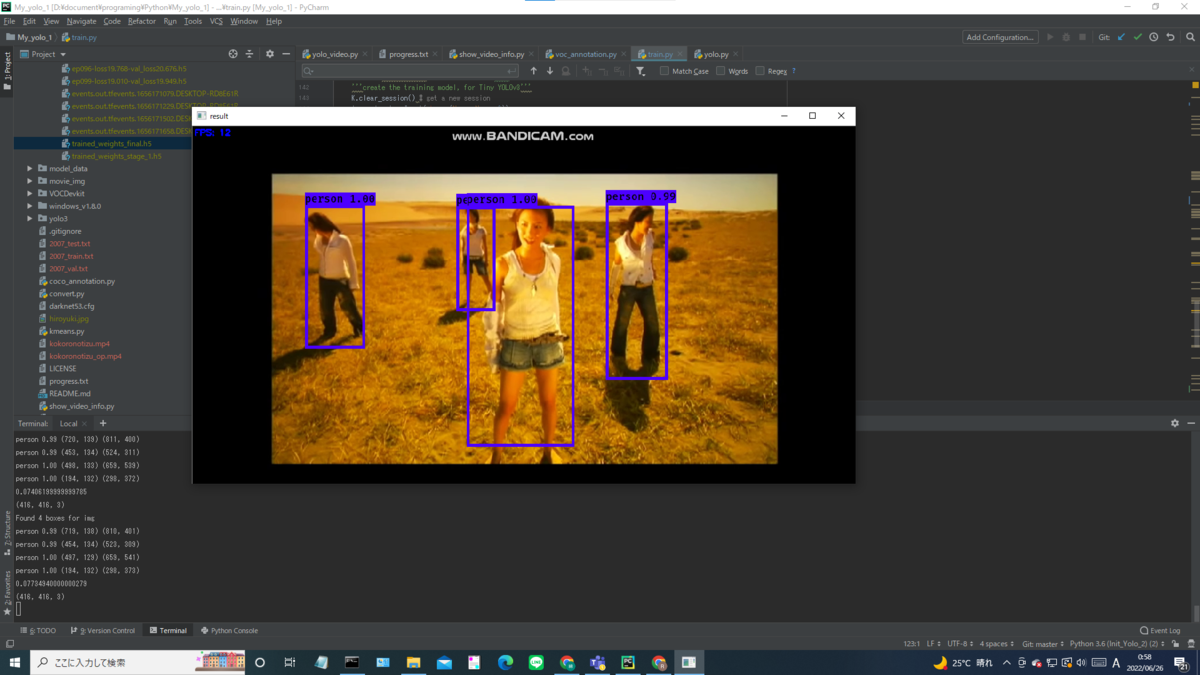Viewport: 1200px width, 675px height.
Task: Add a new terminal tab with plus icon
Action: pyautogui.click(x=102, y=423)
